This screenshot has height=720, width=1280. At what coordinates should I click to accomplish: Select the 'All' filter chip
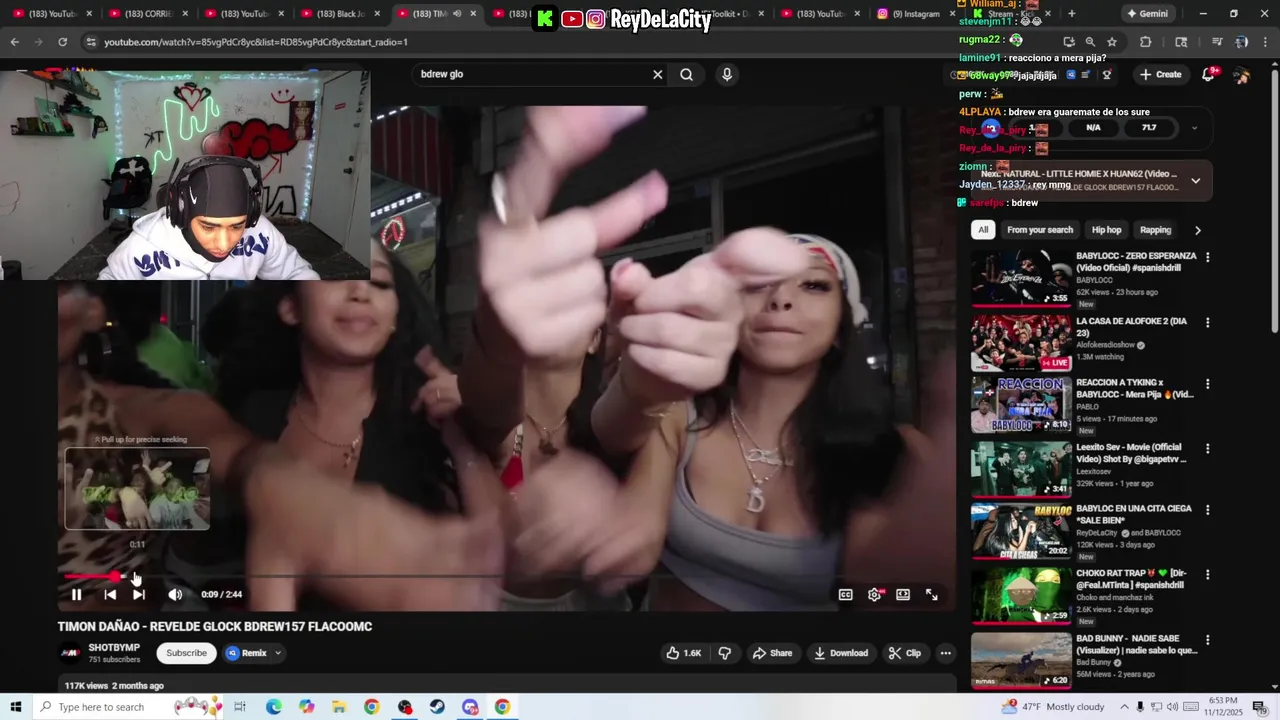pyautogui.click(x=983, y=230)
